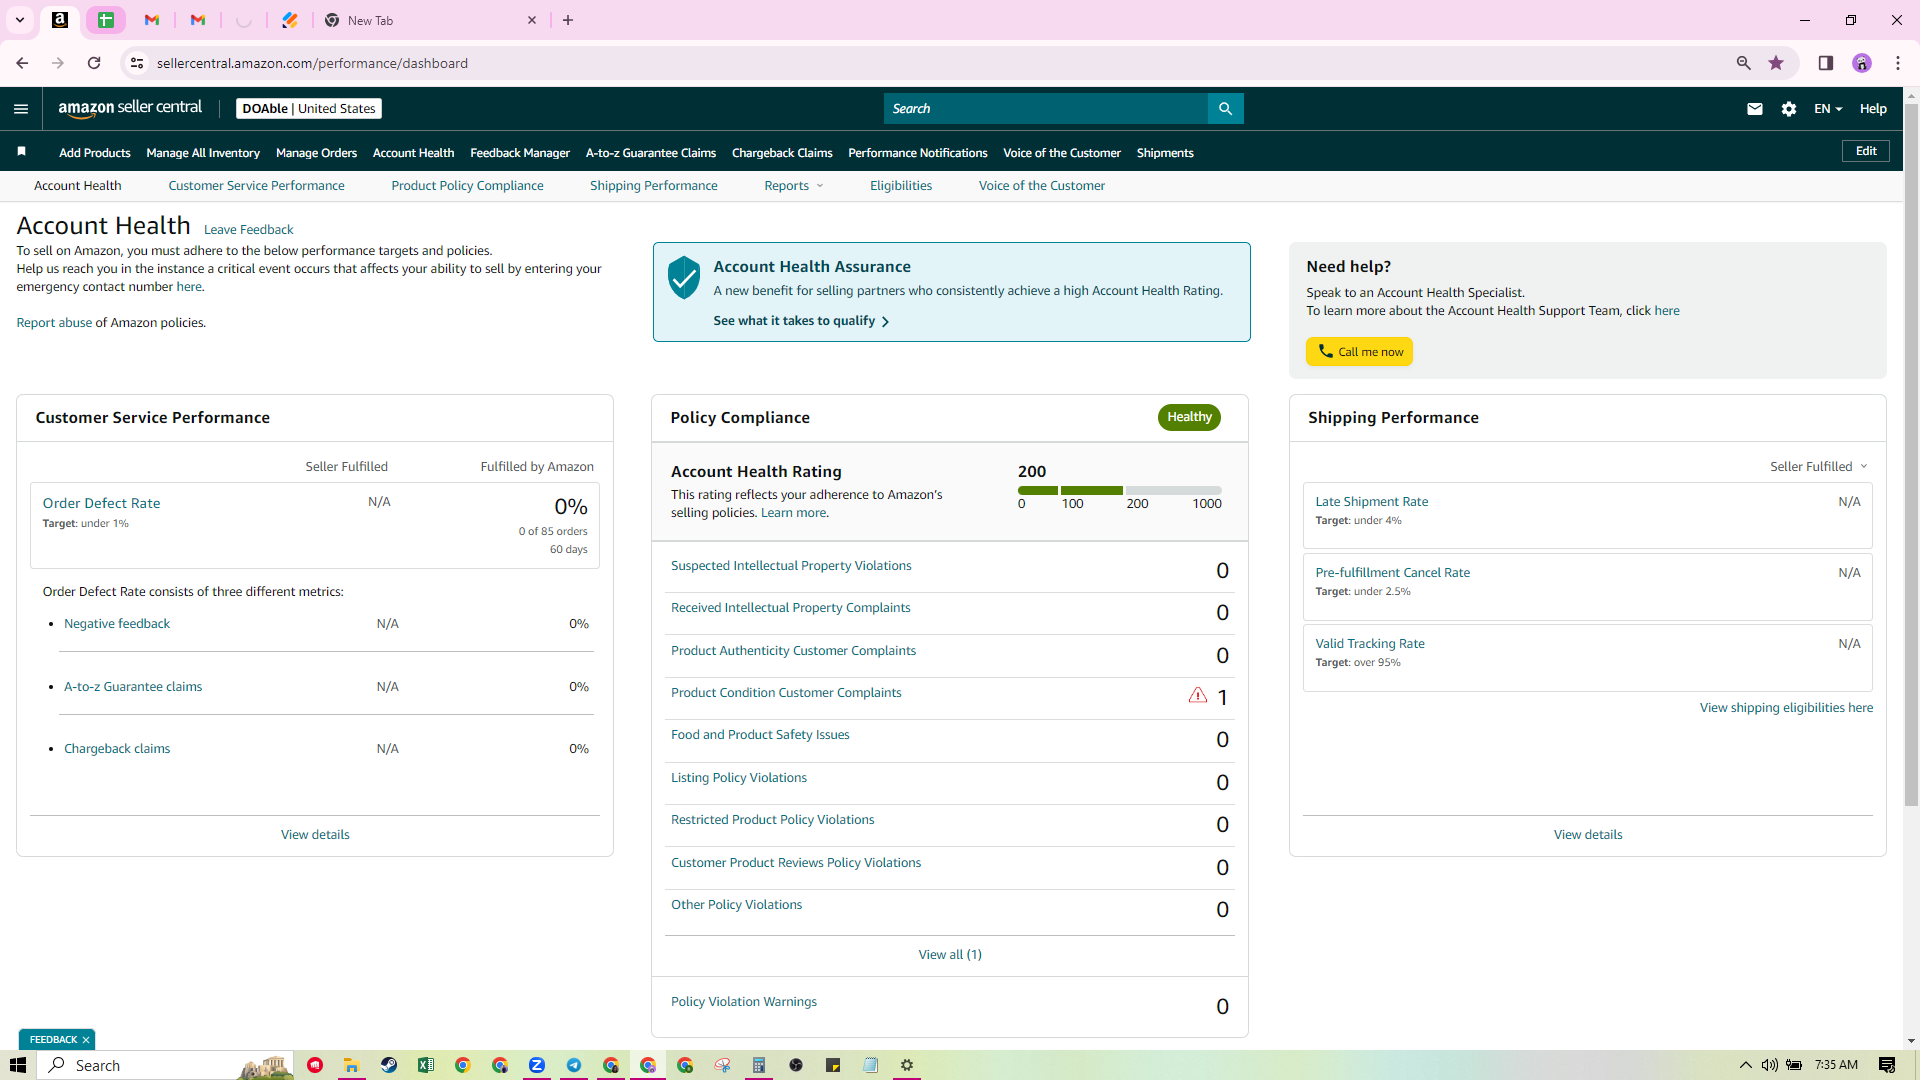
Task: Click the Seller Central search field
Action: (1046, 109)
